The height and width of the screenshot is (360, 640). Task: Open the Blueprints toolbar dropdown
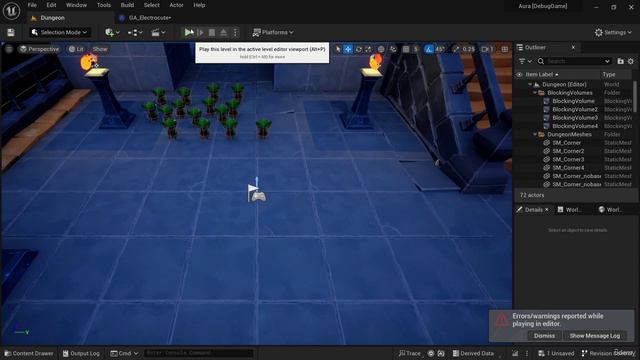135,32
